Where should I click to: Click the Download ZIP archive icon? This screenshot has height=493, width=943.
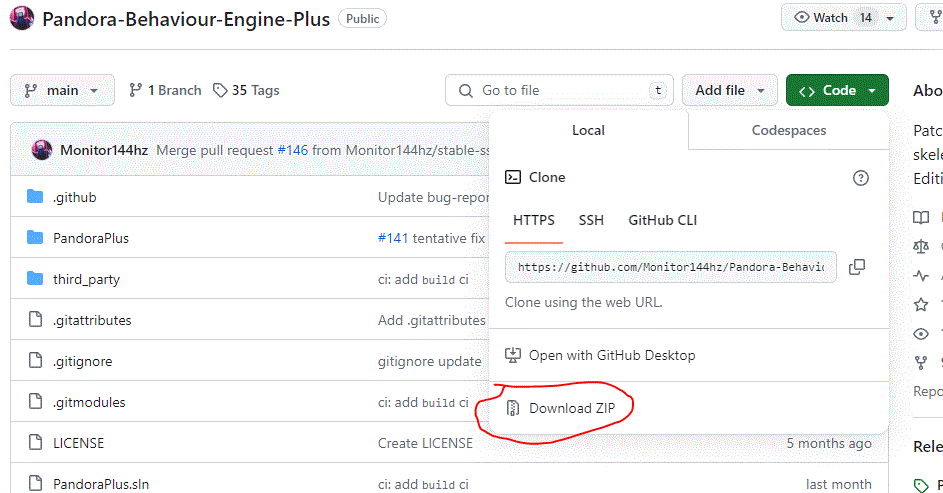(513, 408)
